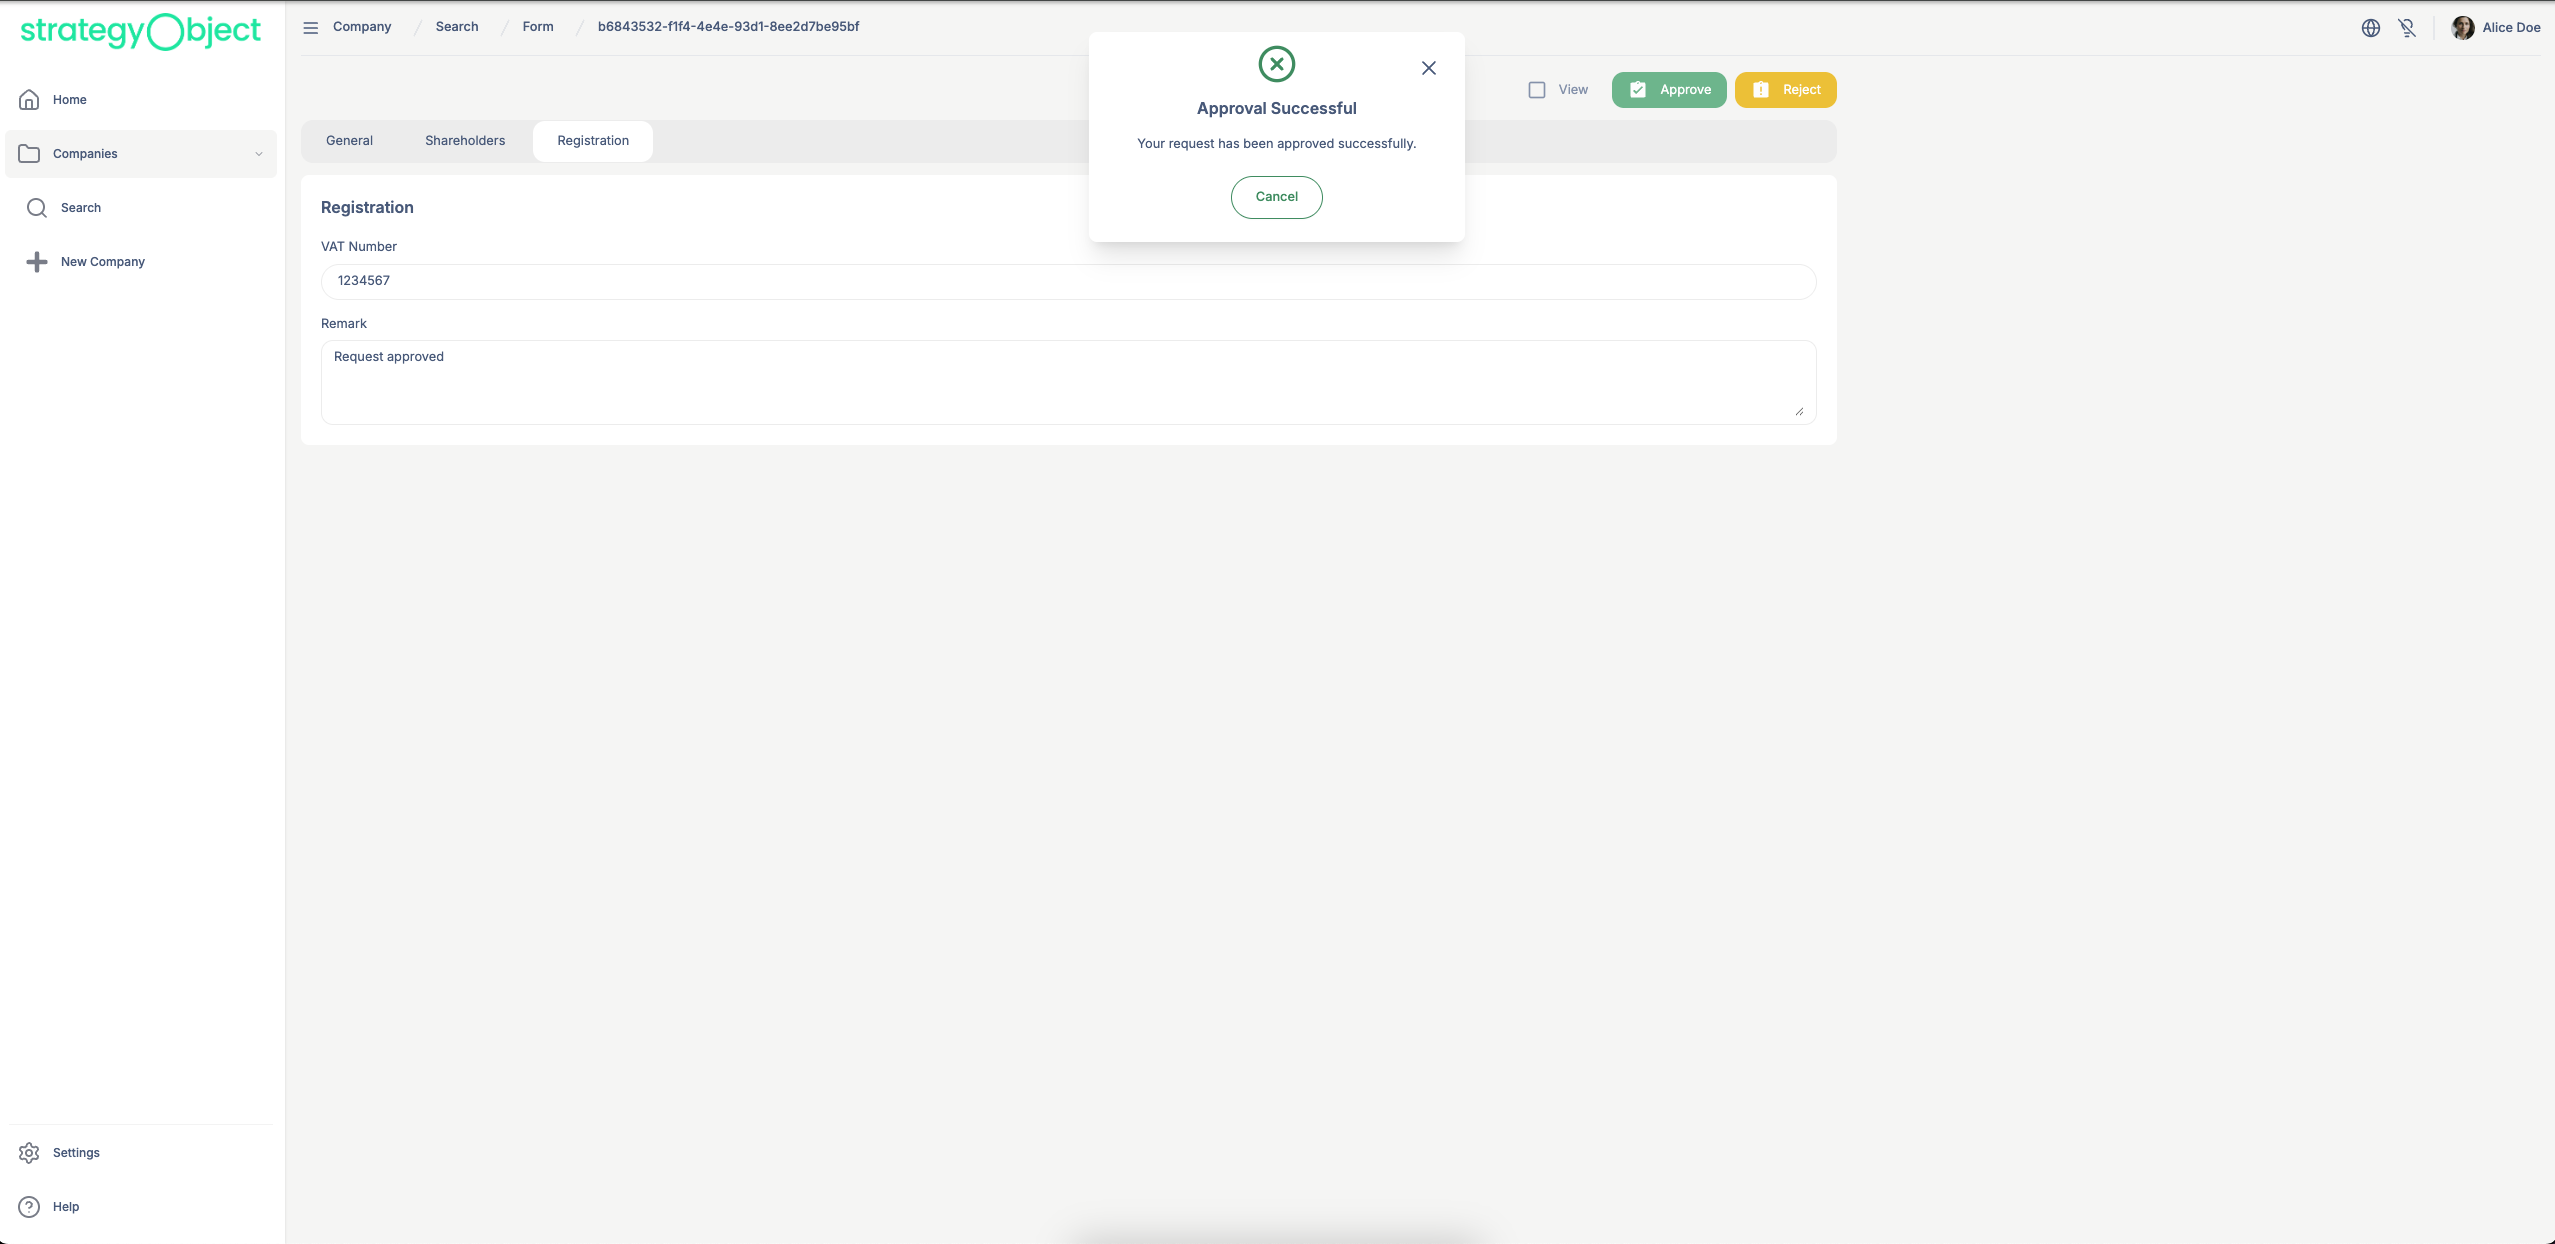Click the Companies folder menu item
The width and height of the screenshot is (2555, 1244).
coord(85,154)
